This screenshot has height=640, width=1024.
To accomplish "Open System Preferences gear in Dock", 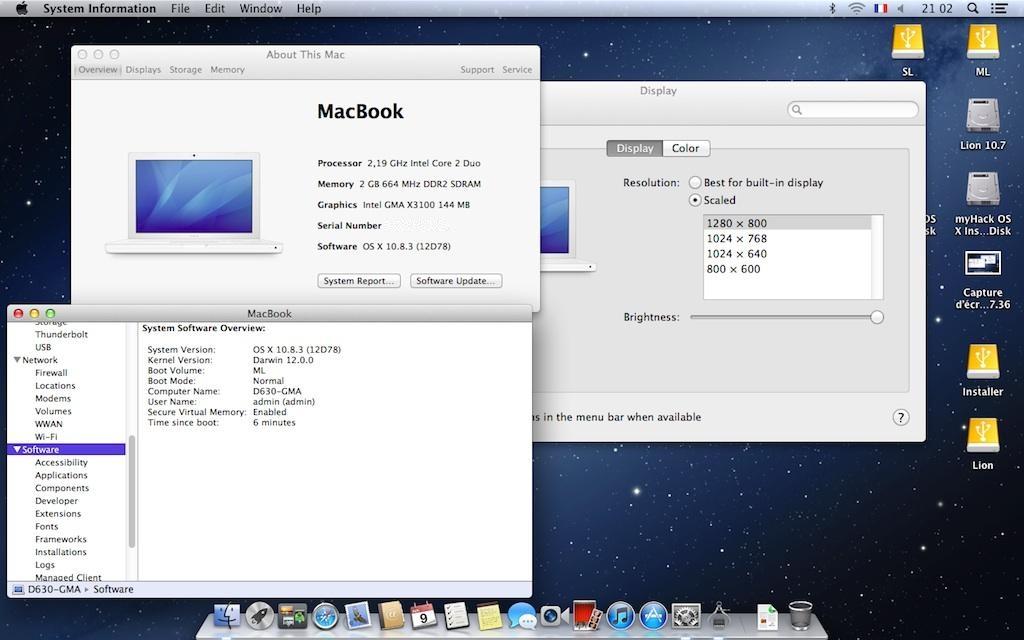I will pos(686,615).
